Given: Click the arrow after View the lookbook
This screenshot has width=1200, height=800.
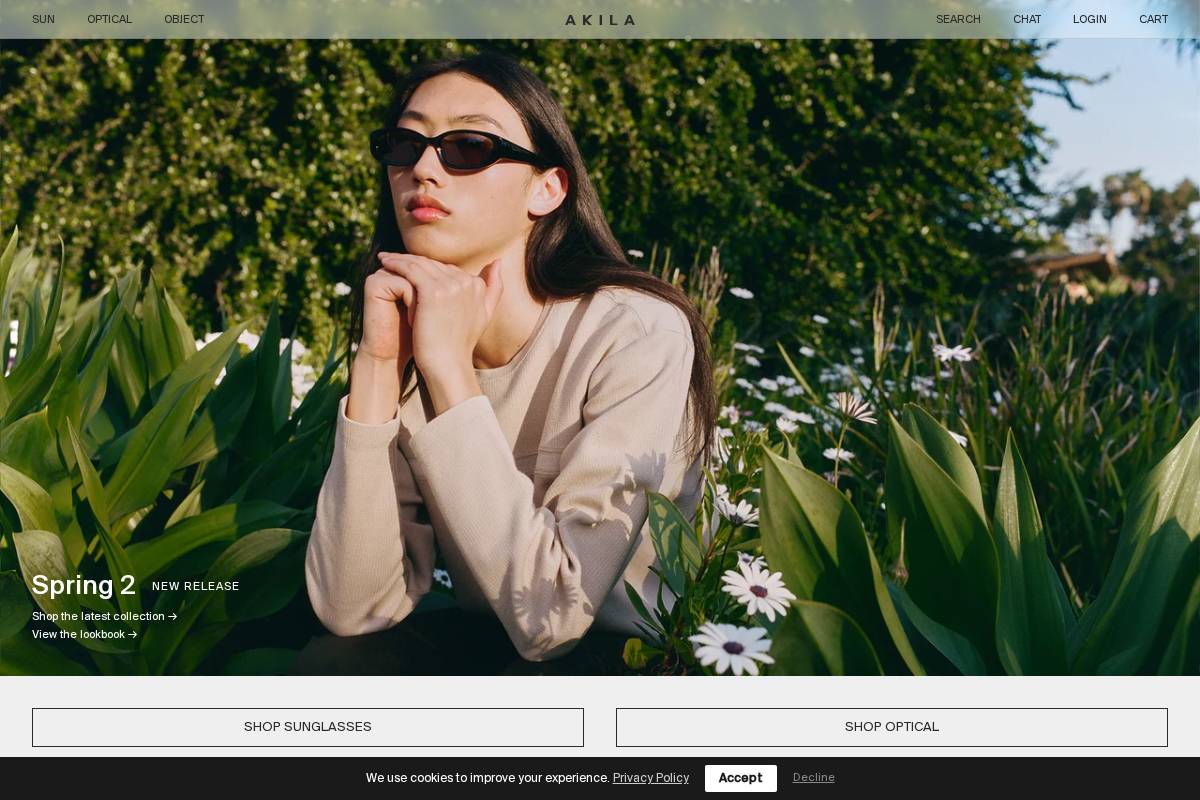Looking at the screenshot, I should (x=133, y=634).
